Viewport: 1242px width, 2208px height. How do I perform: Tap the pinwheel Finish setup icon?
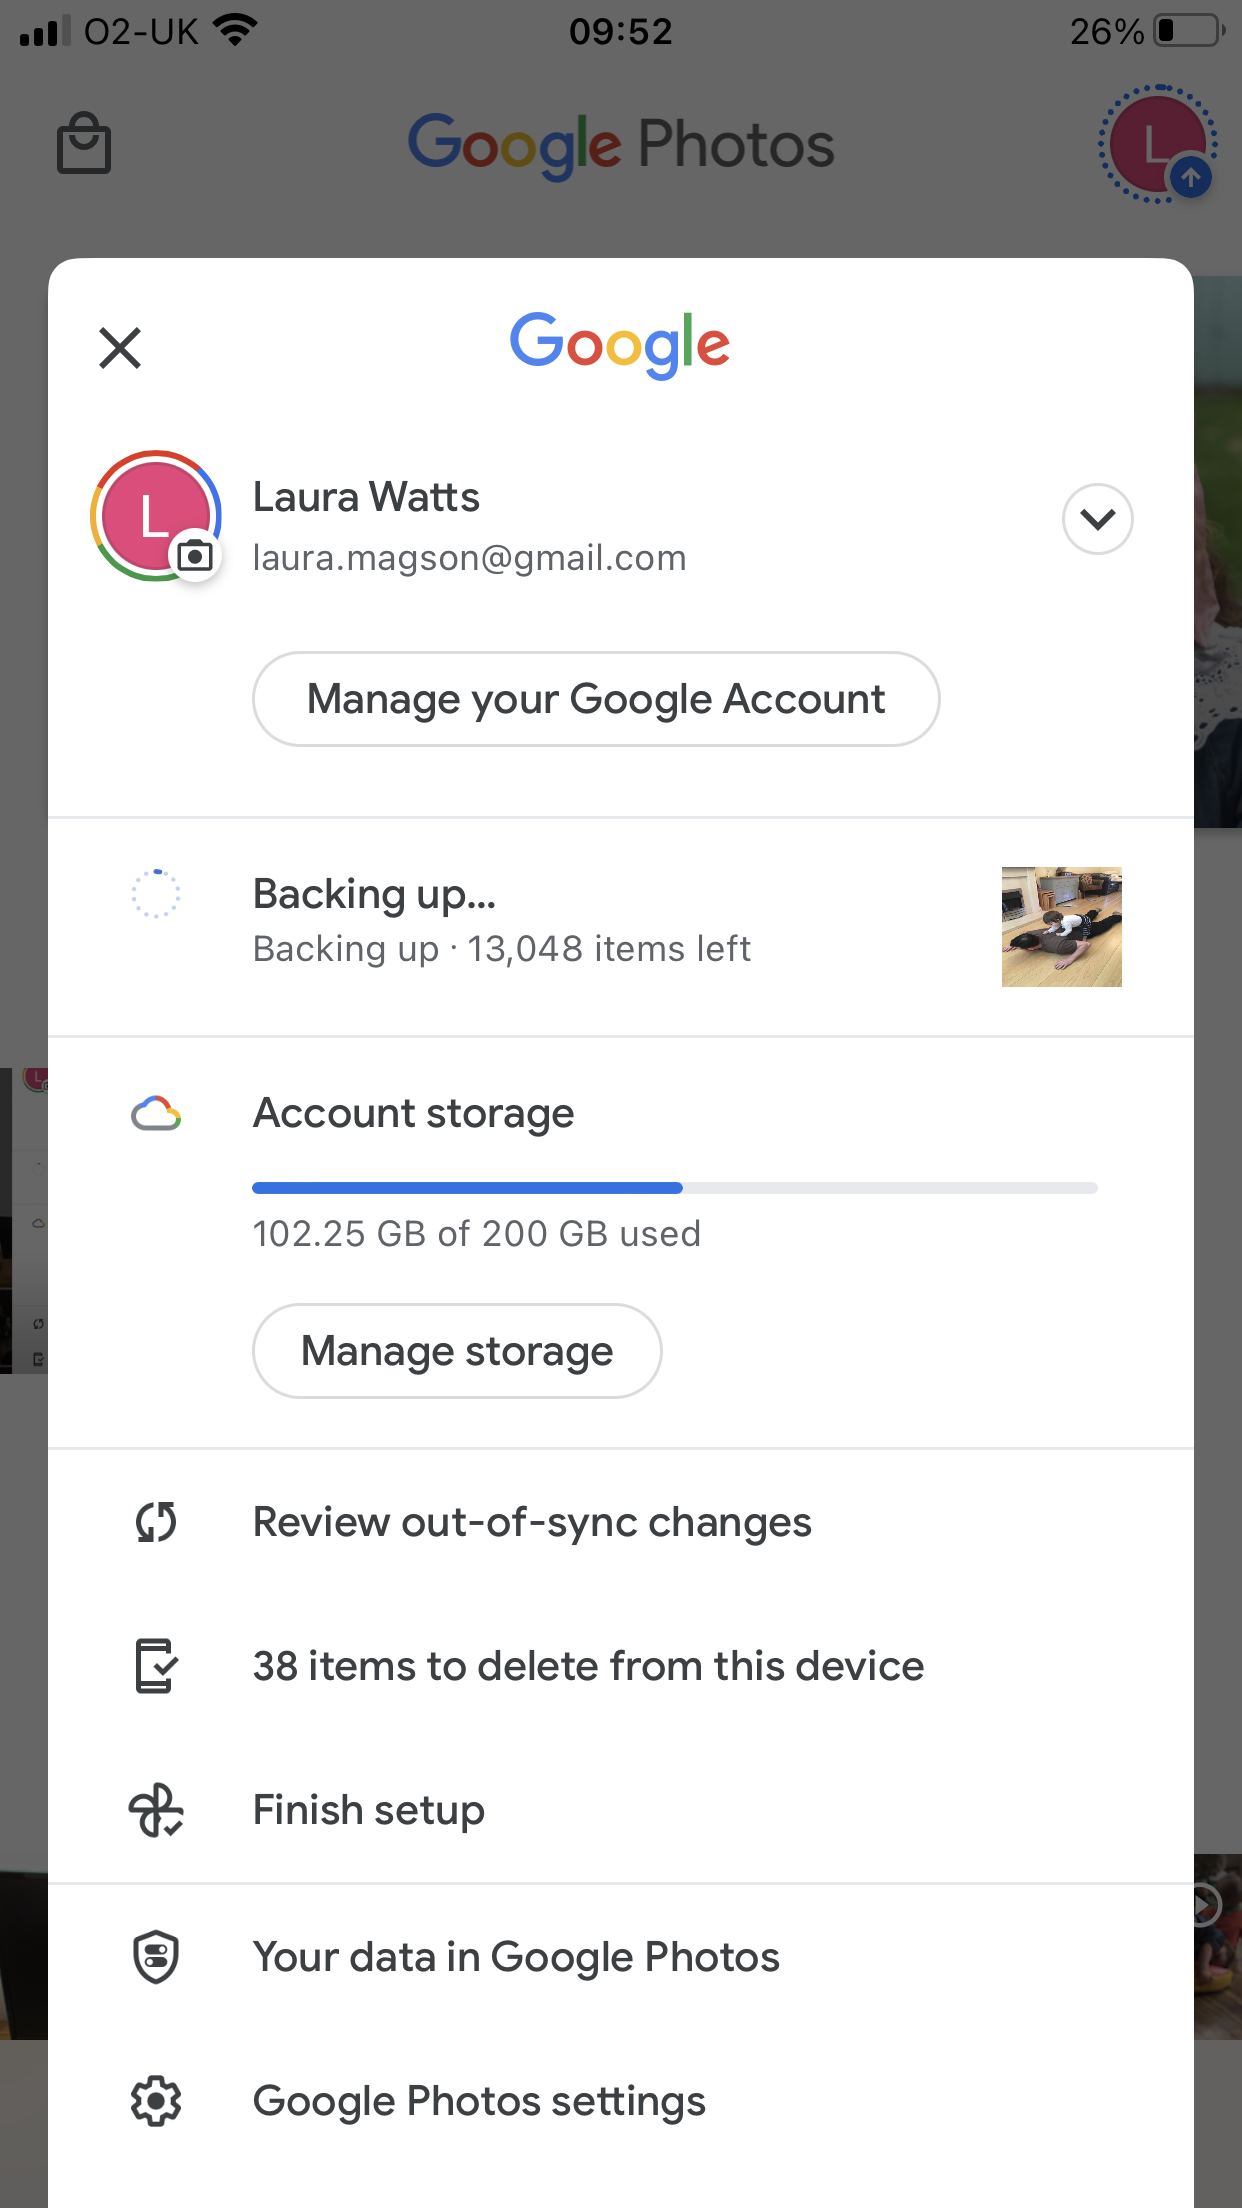tap(156, 1810)
